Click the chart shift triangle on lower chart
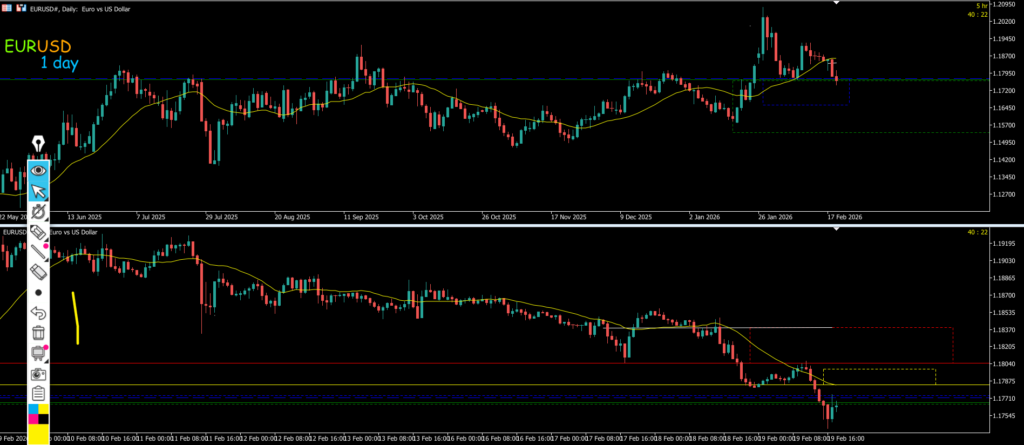Screen dimensions: 1024x445 click(836, 231)
